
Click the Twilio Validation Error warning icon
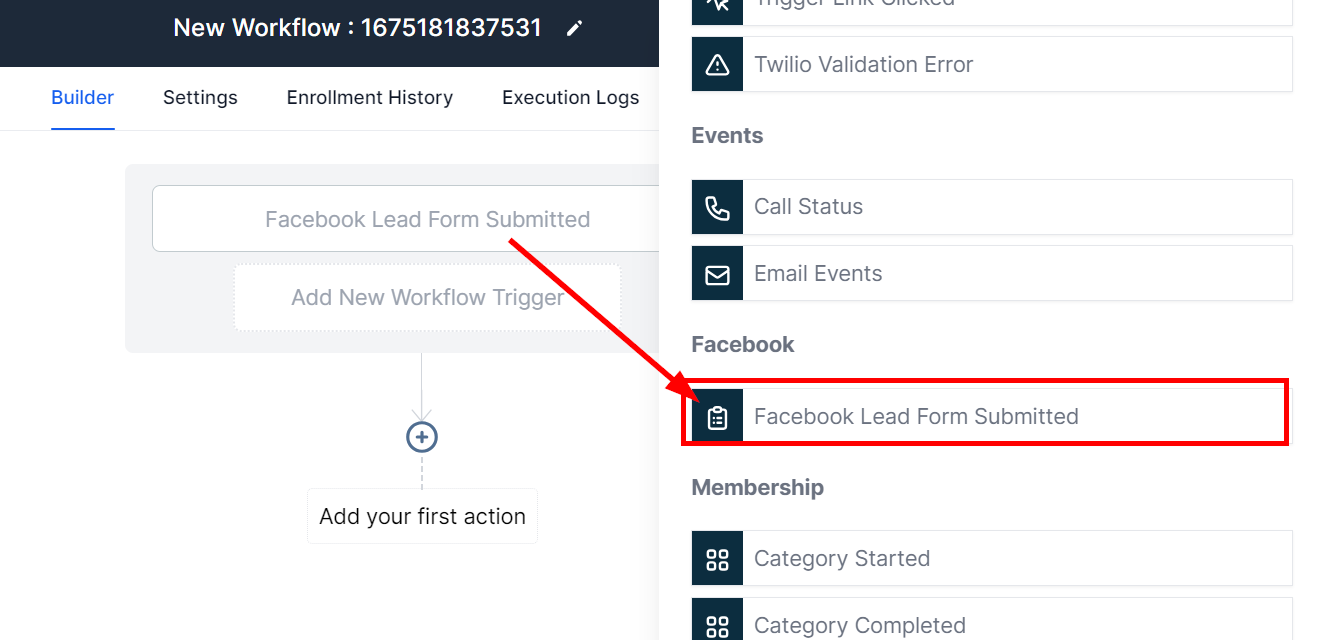tap(717, 65)
